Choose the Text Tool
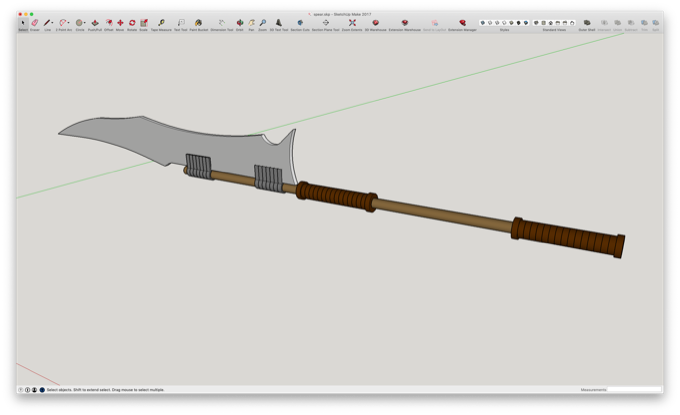Viewport: 680px width, 415px height. point(181,23)
